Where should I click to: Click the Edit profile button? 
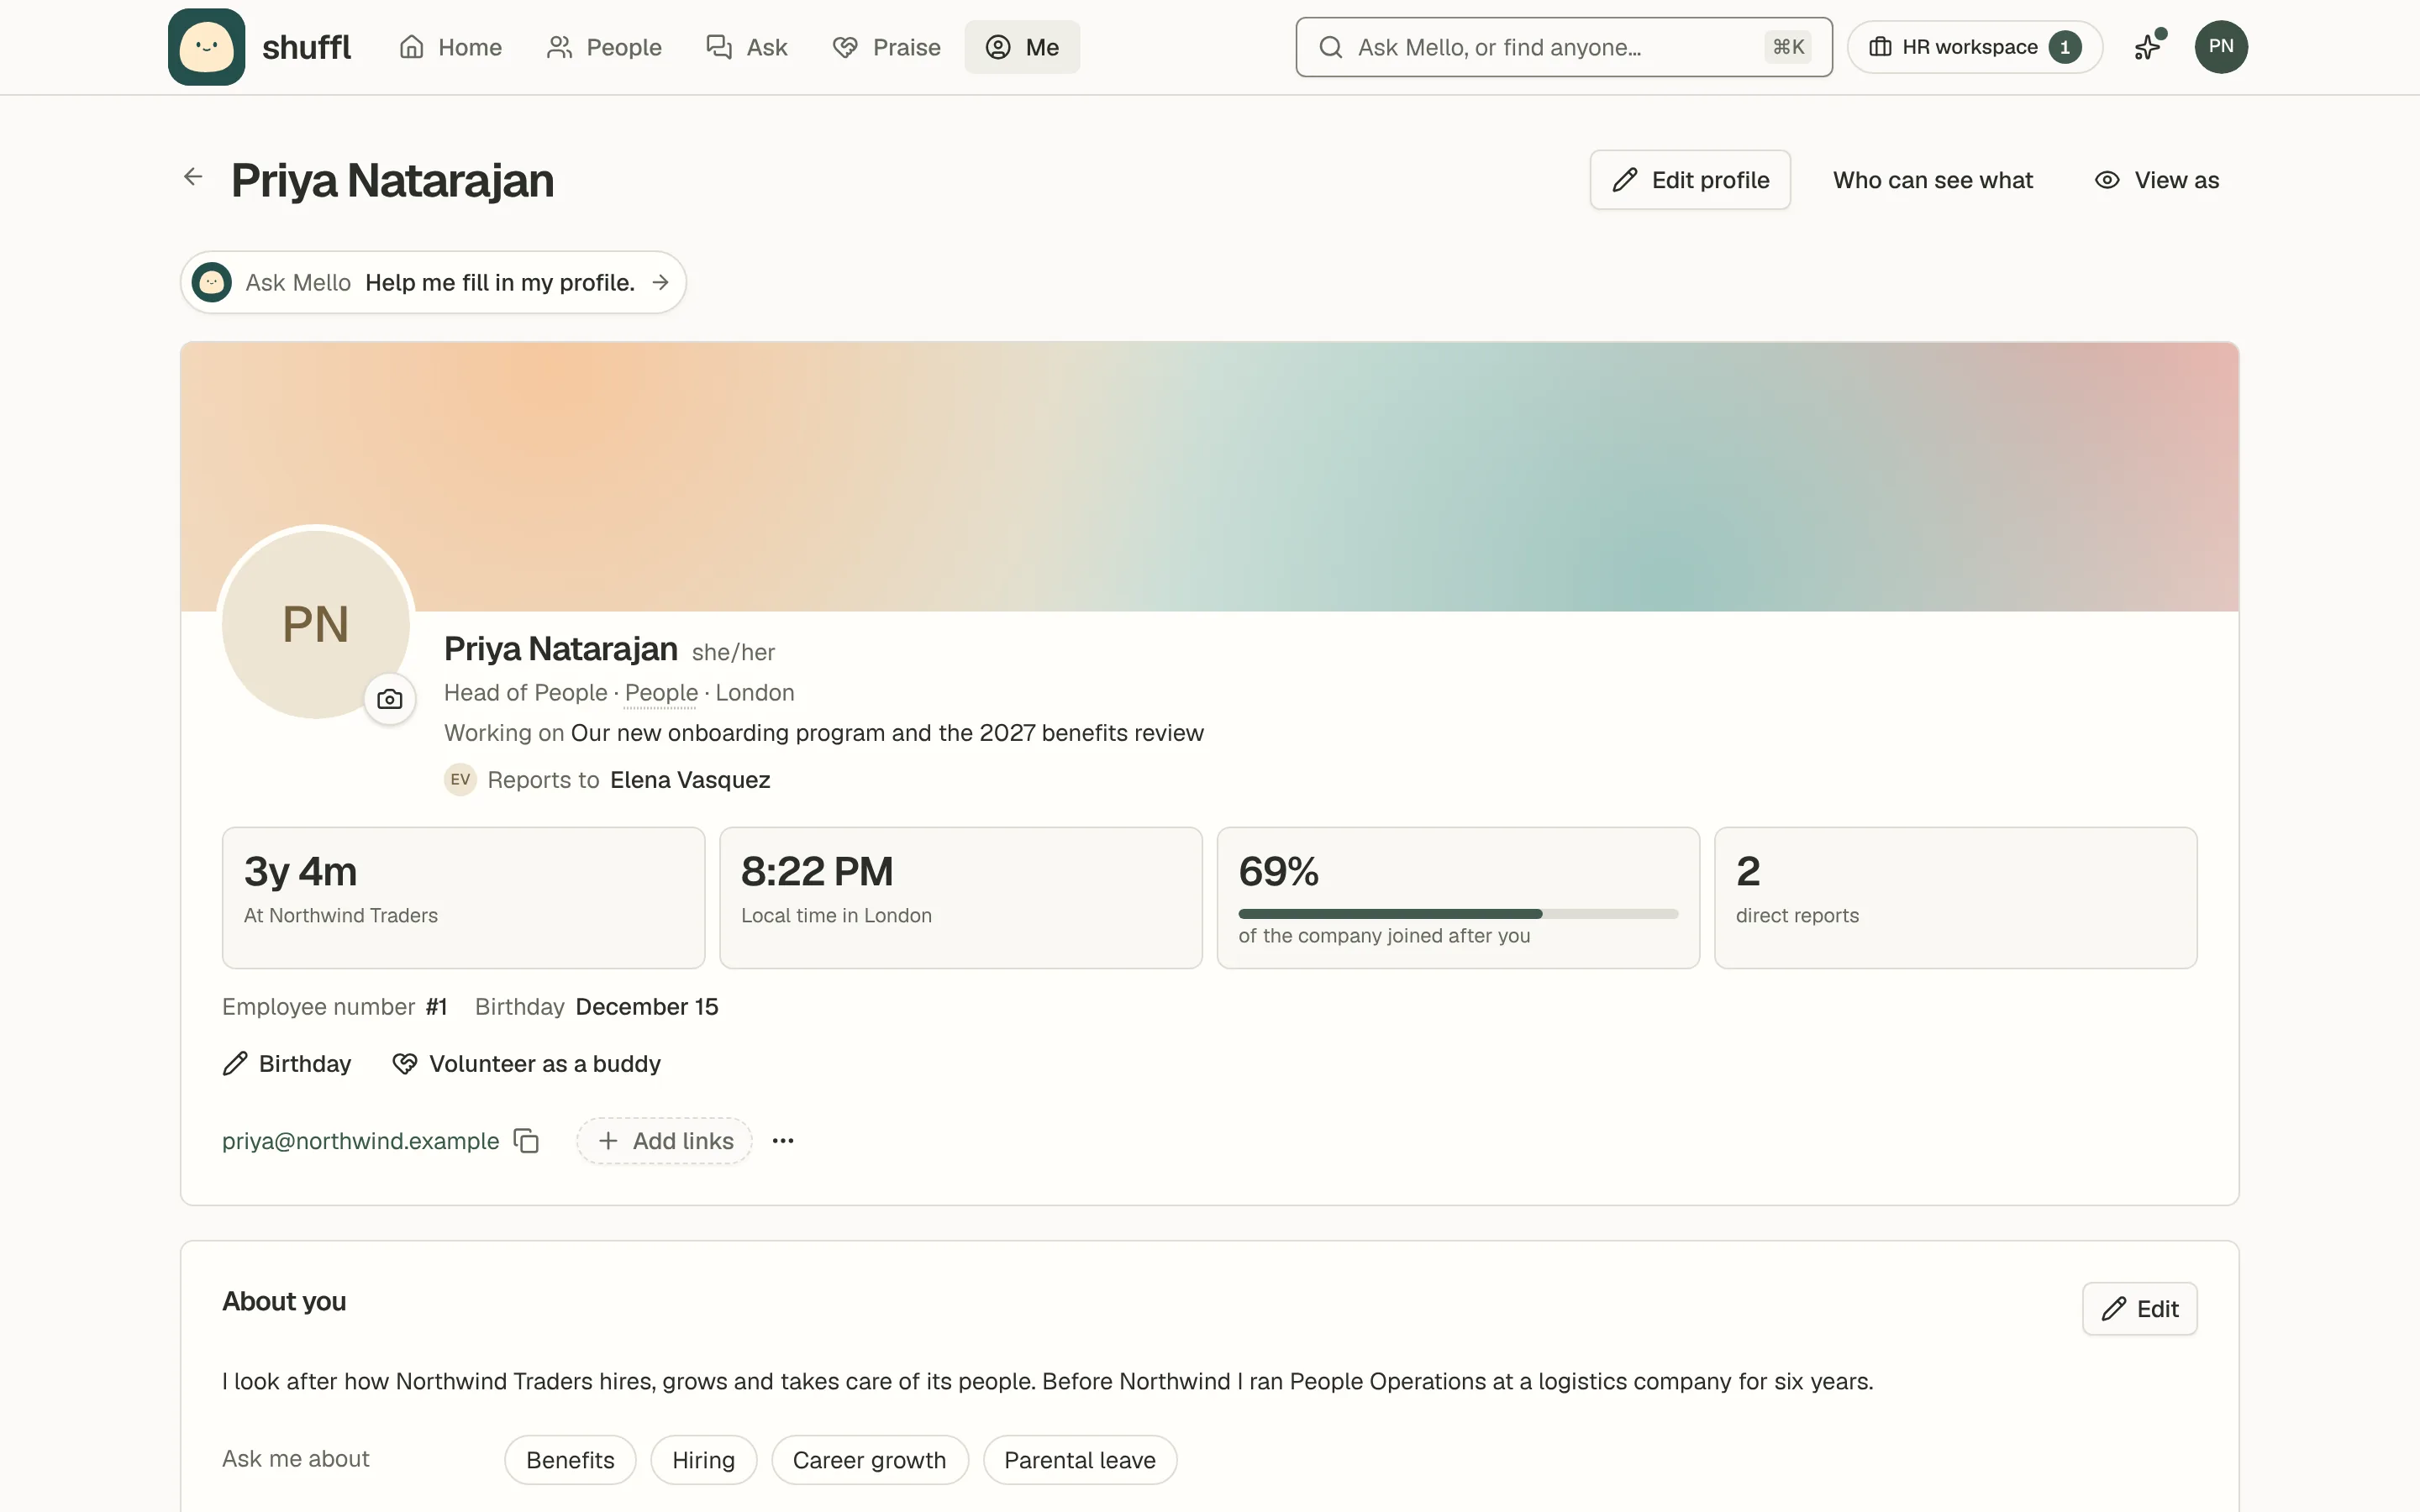coord(1690,180)
